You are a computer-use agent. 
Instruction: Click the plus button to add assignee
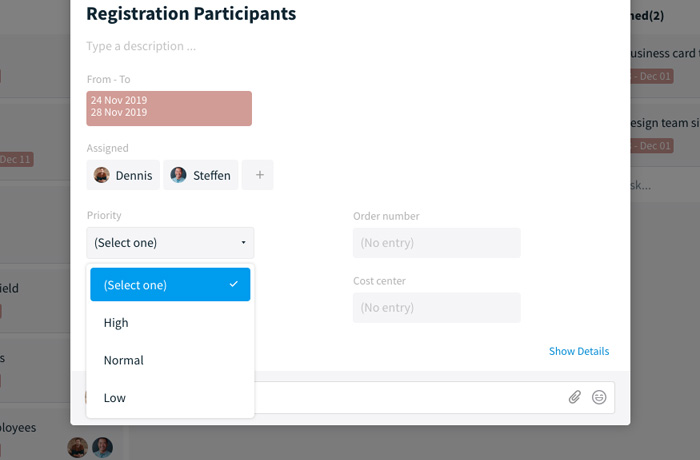point(259,175)
